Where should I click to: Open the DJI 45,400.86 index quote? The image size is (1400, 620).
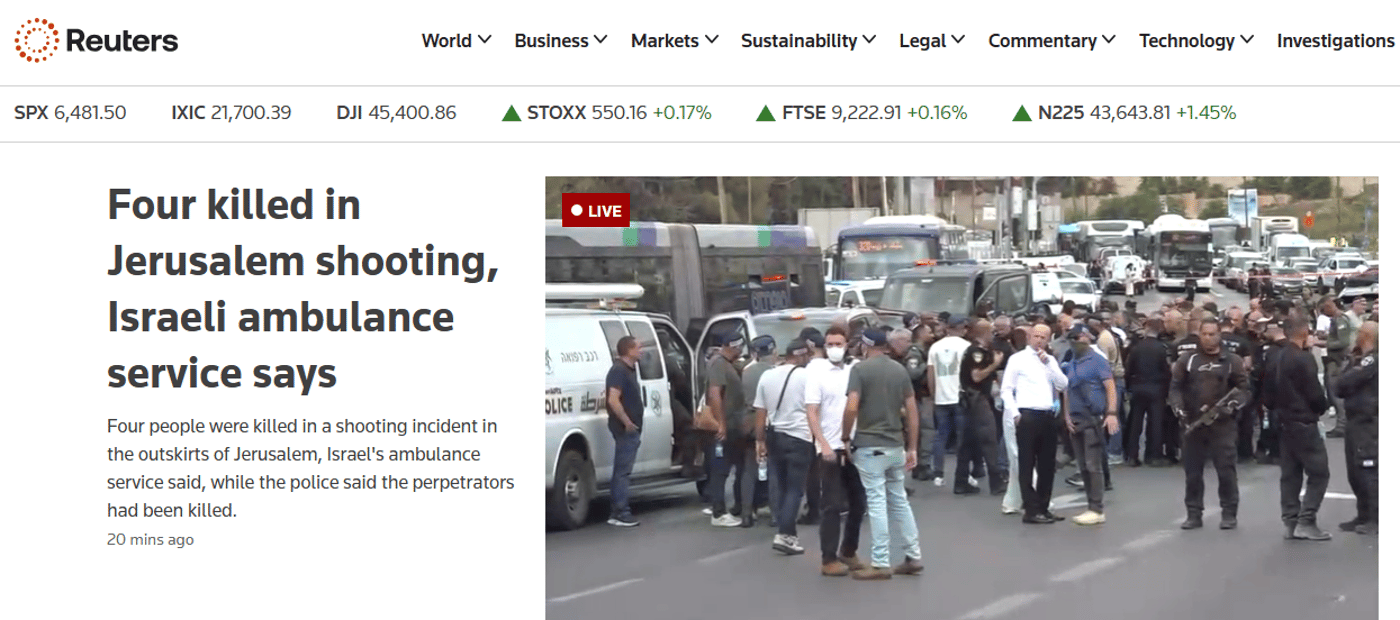pyautogui.click(x=396, y=113)
